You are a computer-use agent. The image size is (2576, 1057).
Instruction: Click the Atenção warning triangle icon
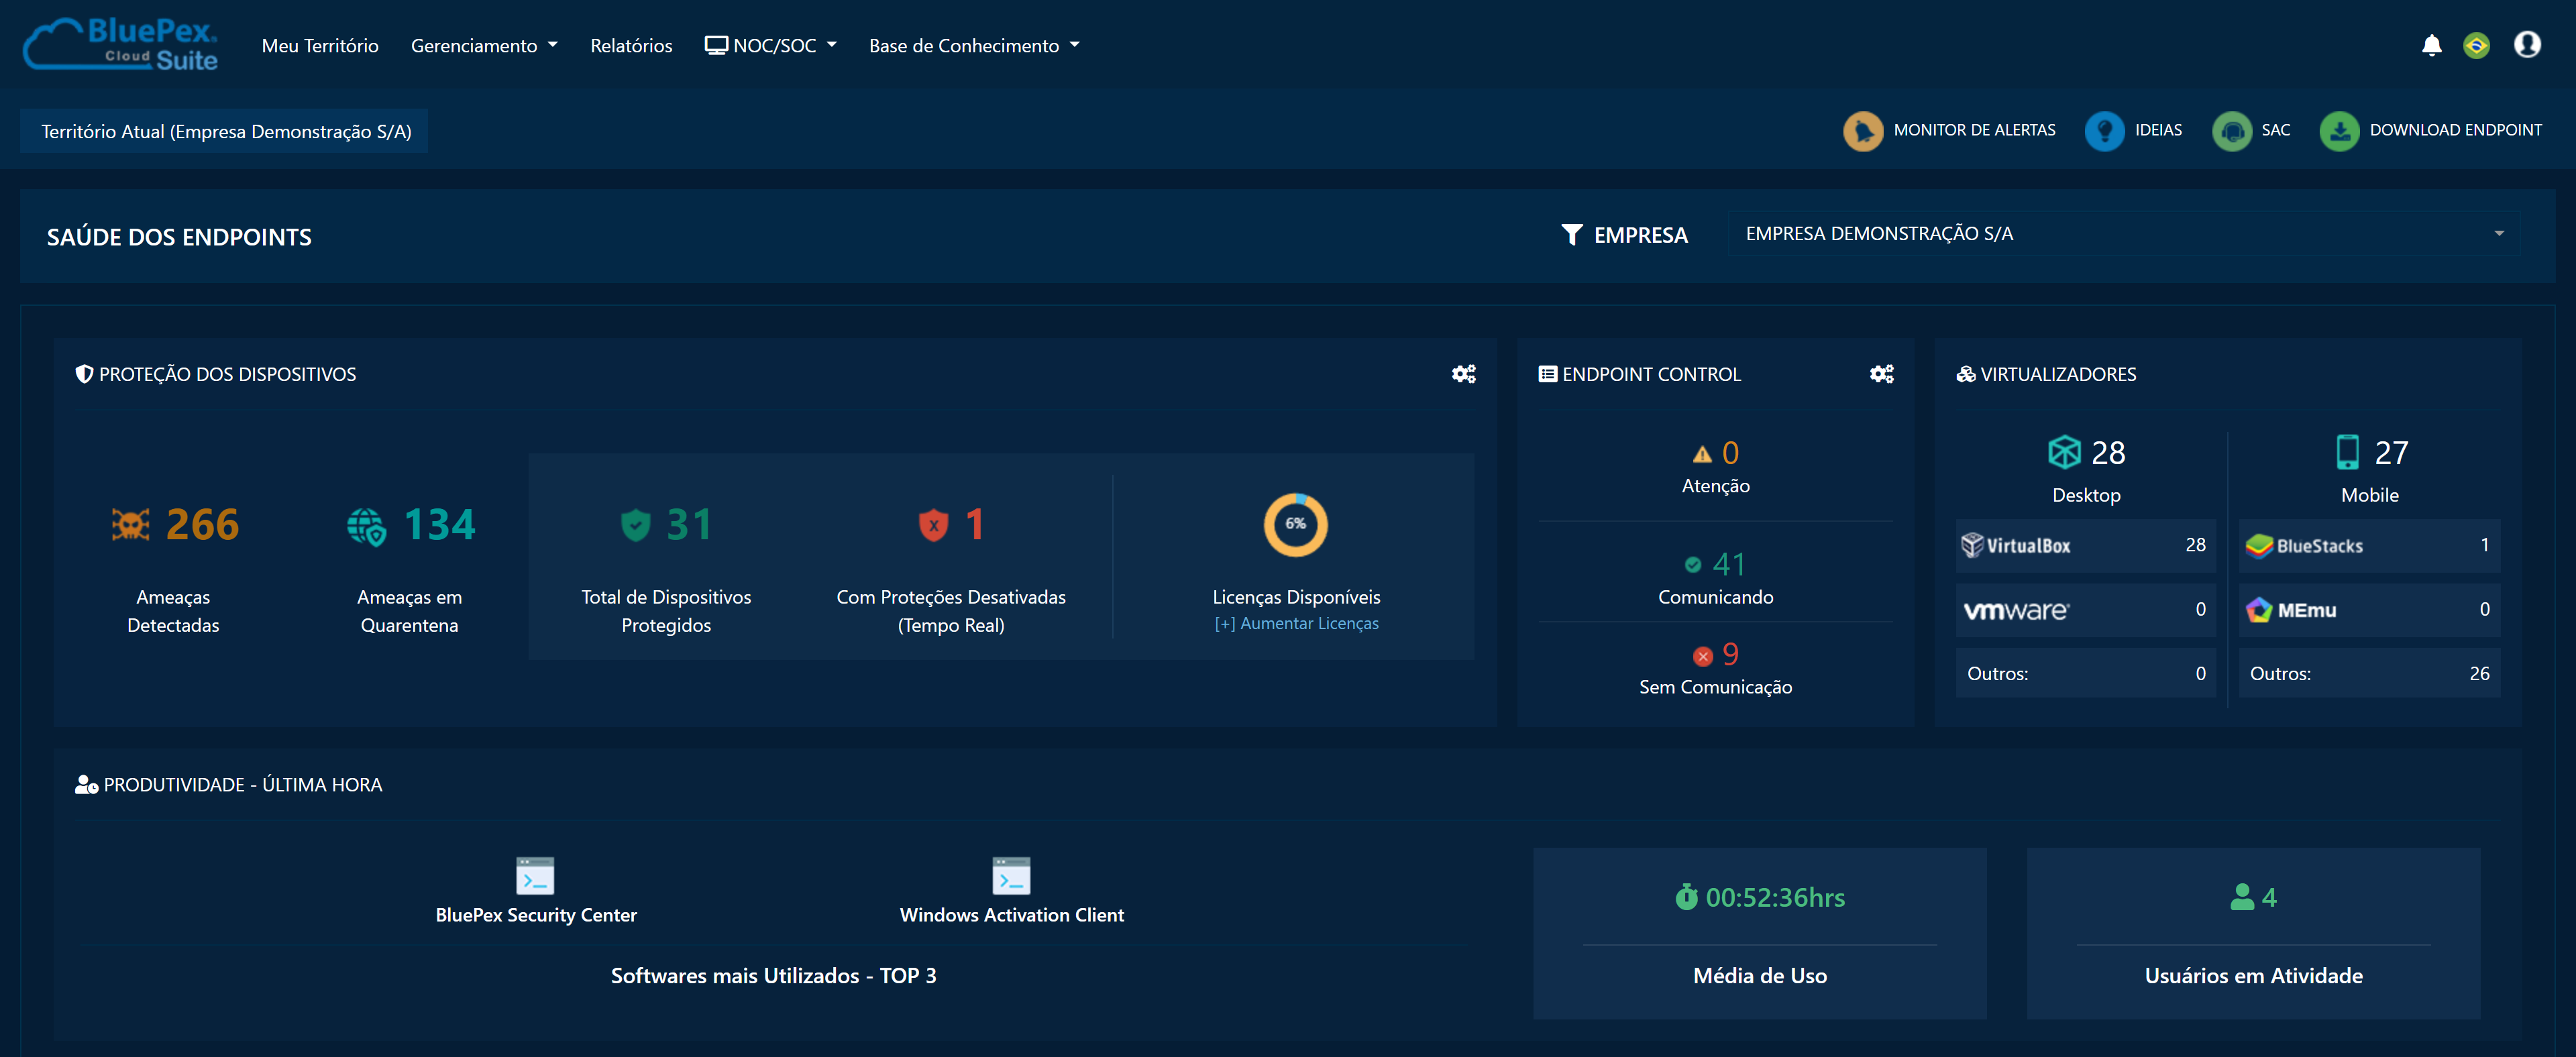[1702, 454]
